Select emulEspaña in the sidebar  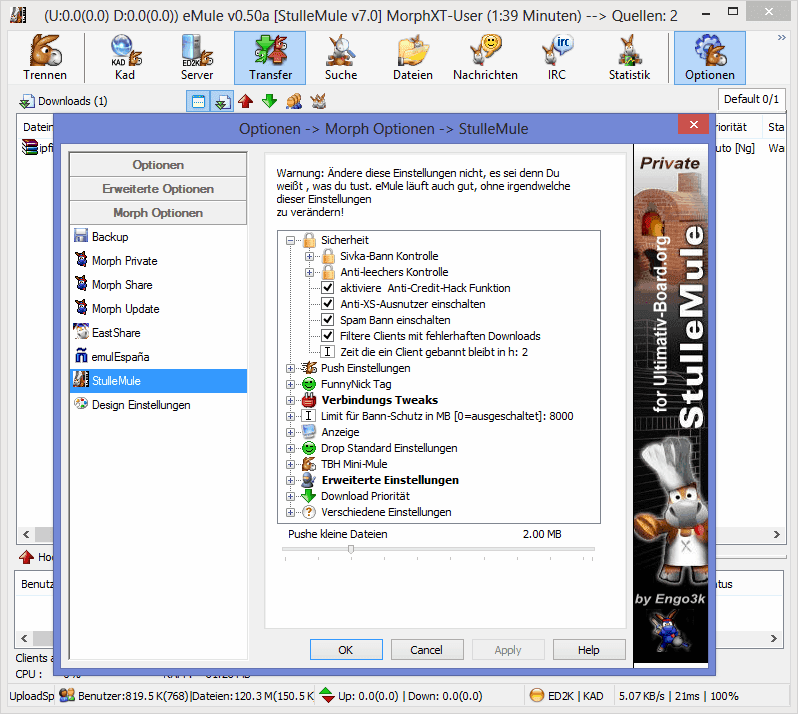[158, 356]
